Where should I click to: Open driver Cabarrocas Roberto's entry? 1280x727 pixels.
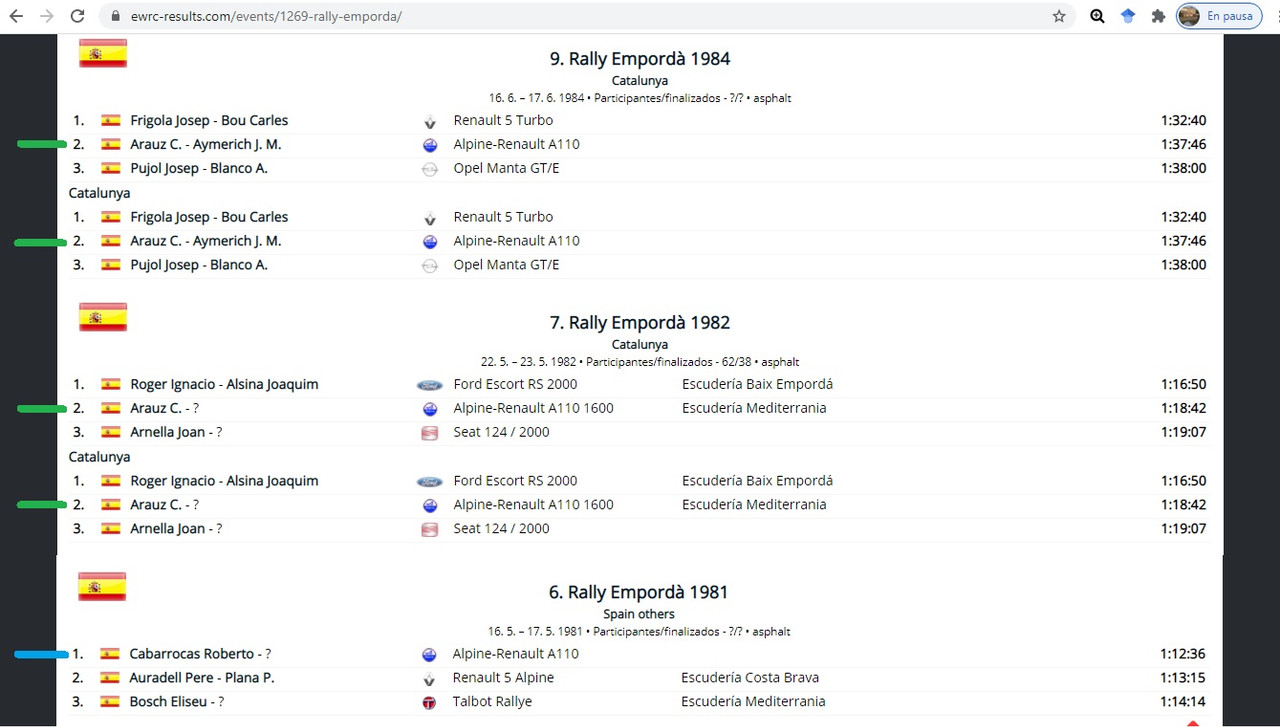click(x=200, y=654)
